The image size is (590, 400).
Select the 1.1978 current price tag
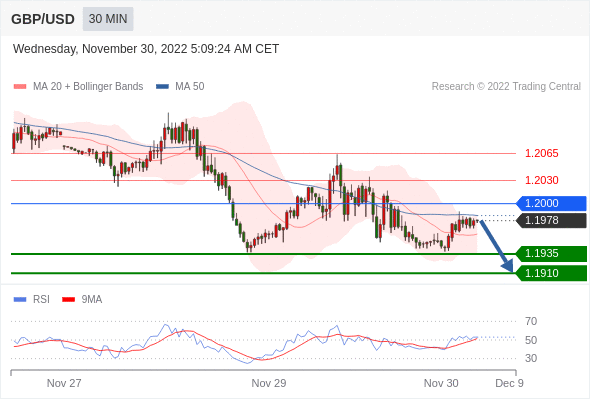tap(551, 220)
